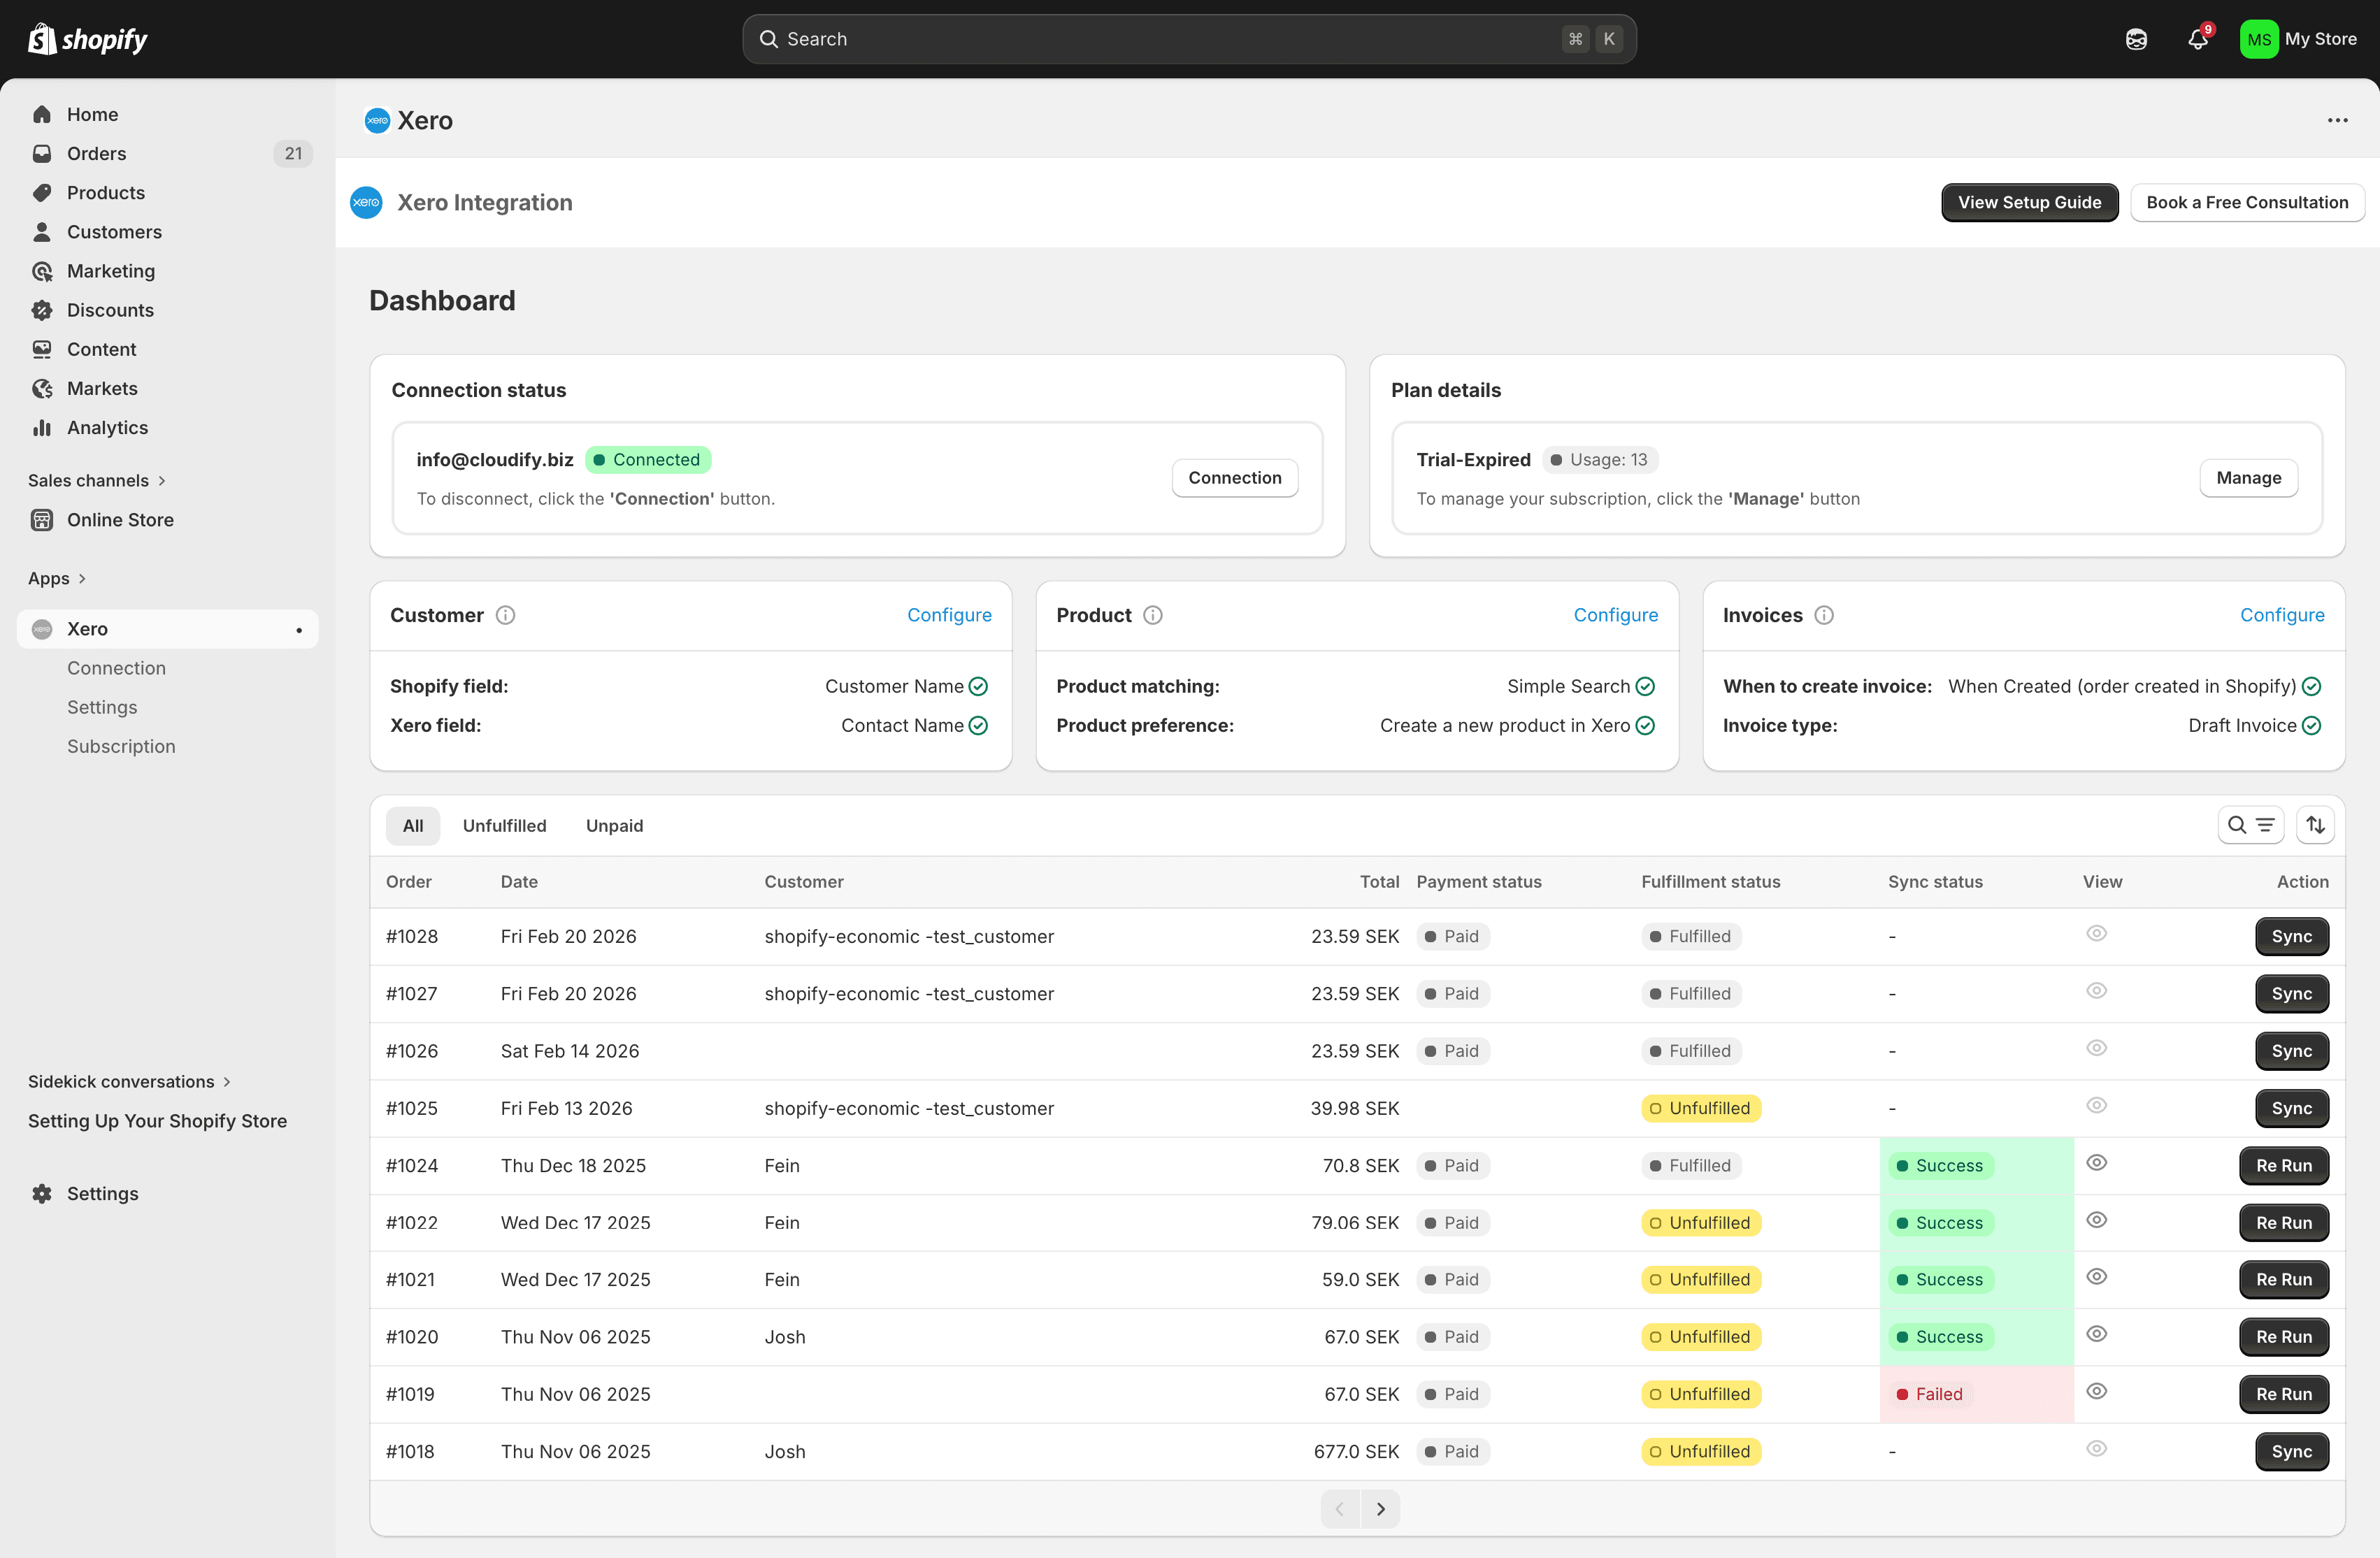2380x1558 pixels.
Task: Open the search and filter orders icon
Action: click(2250, 825)
